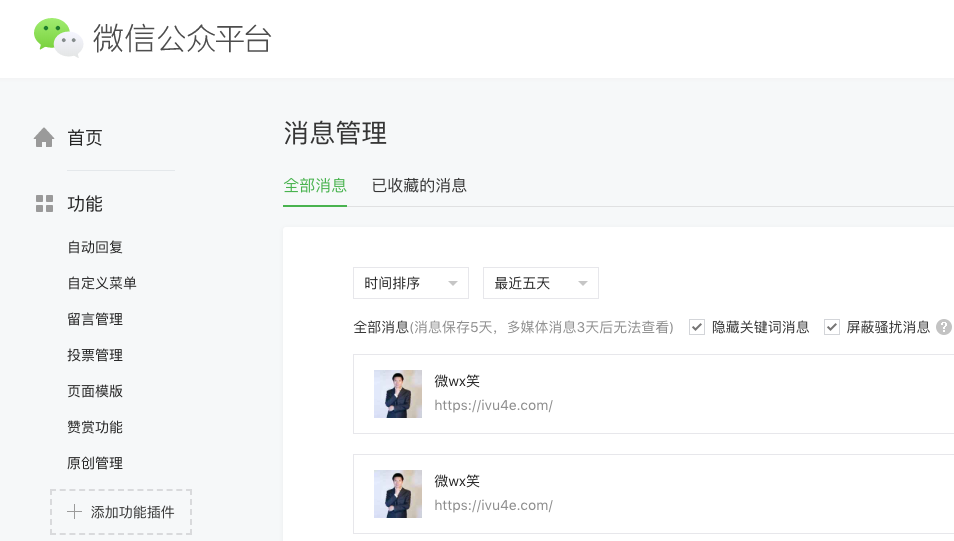
Task: Open 投票管理 in the sidebar
Action: click(95, 355)
